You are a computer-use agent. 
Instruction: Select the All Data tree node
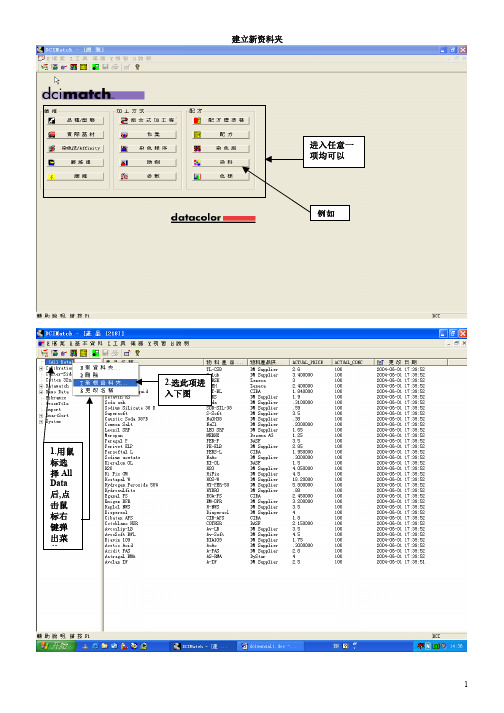point(60,362)
